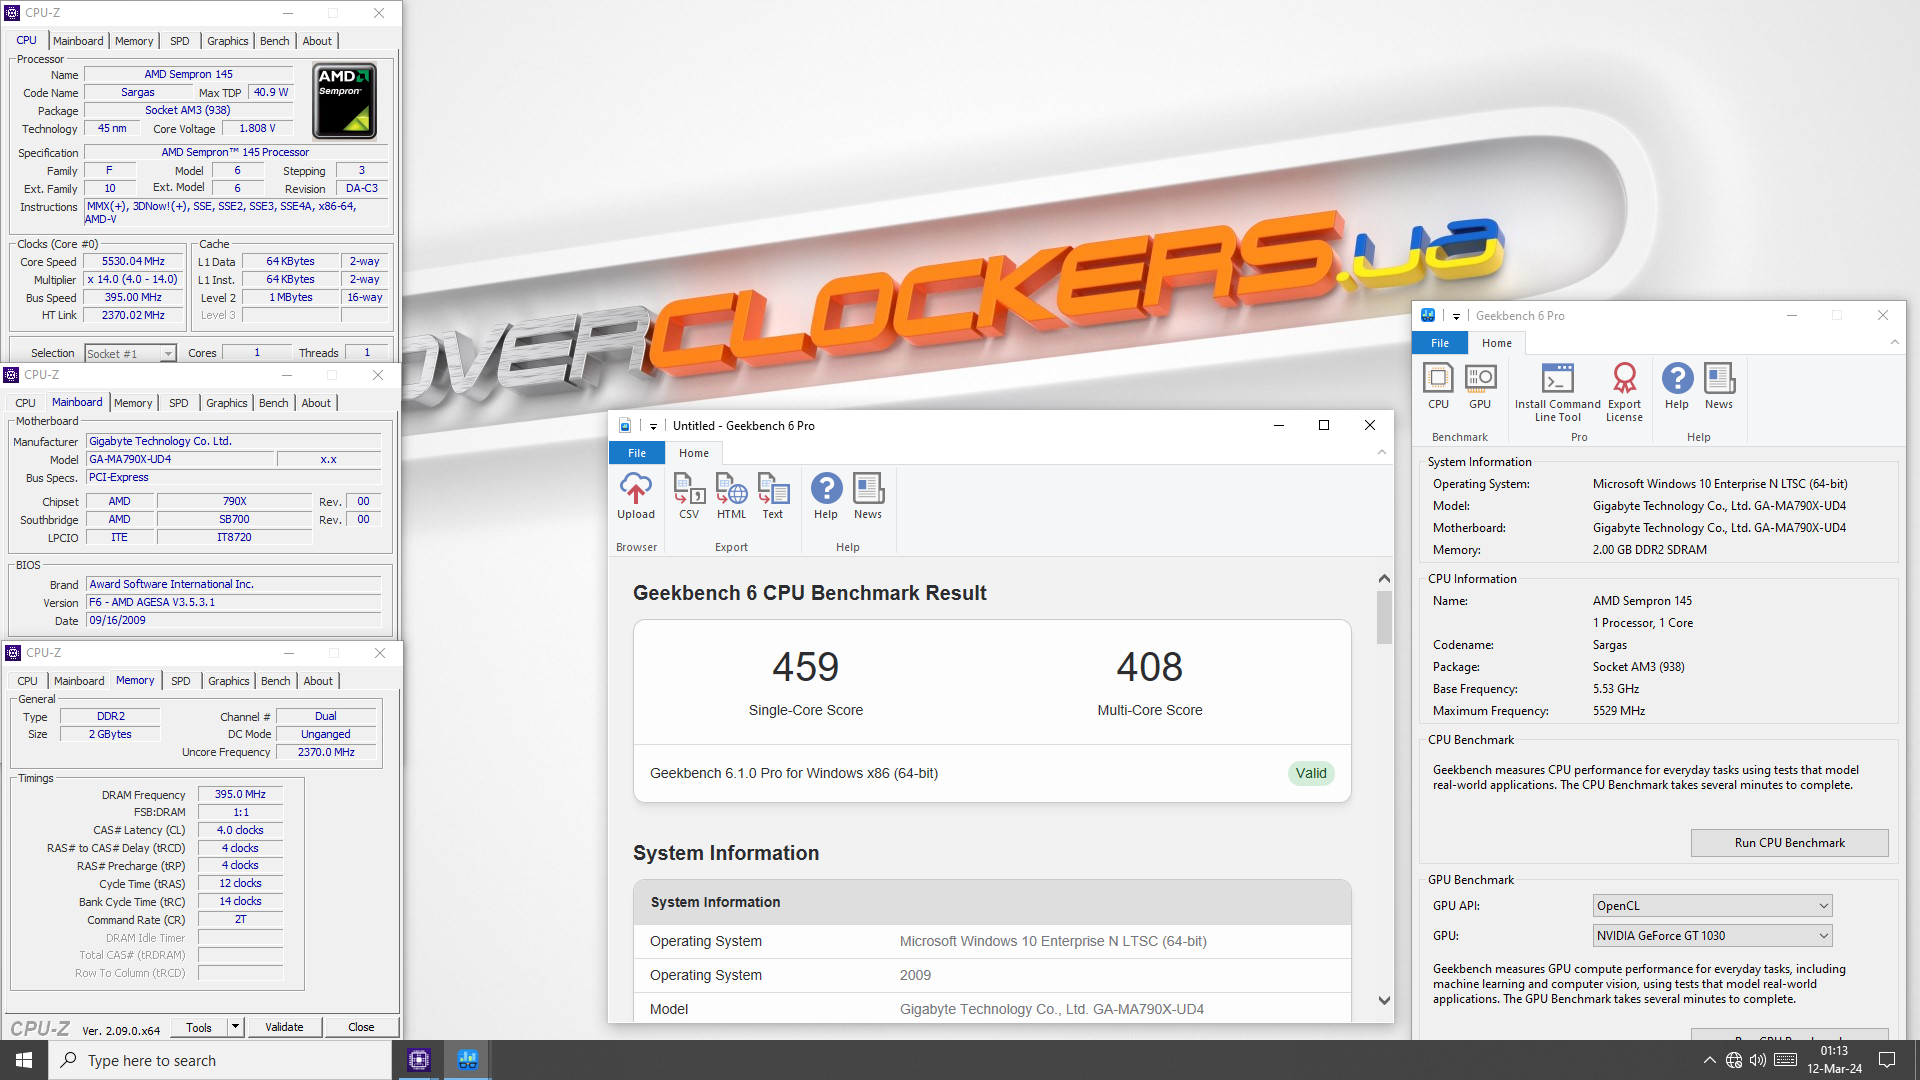Open Home tab in Geekbench result window
This screenshot has width=1920, height=1080.
(694, 453)
